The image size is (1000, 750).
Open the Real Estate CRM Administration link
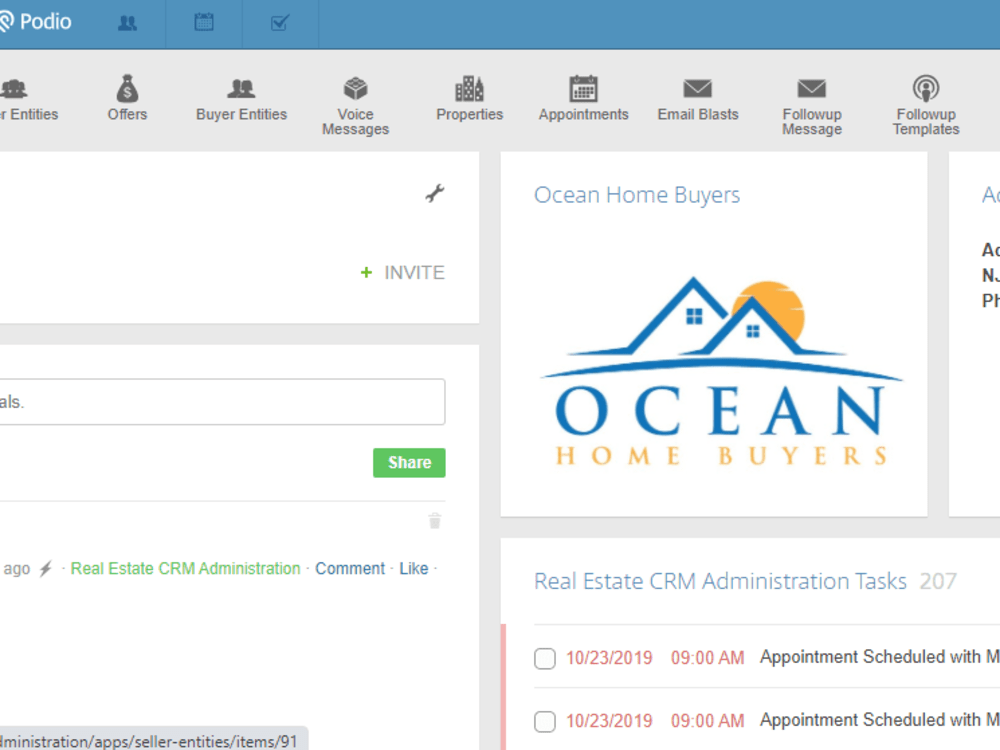[186, 568]
